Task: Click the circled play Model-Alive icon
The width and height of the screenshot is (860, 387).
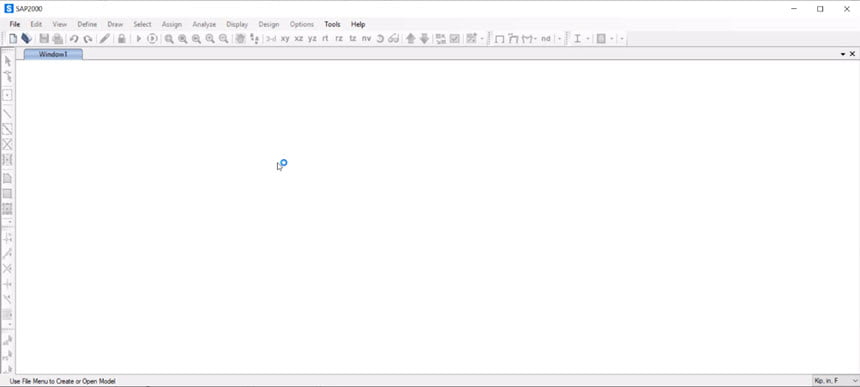Action: pyautogui.click(x=152, y=39)
